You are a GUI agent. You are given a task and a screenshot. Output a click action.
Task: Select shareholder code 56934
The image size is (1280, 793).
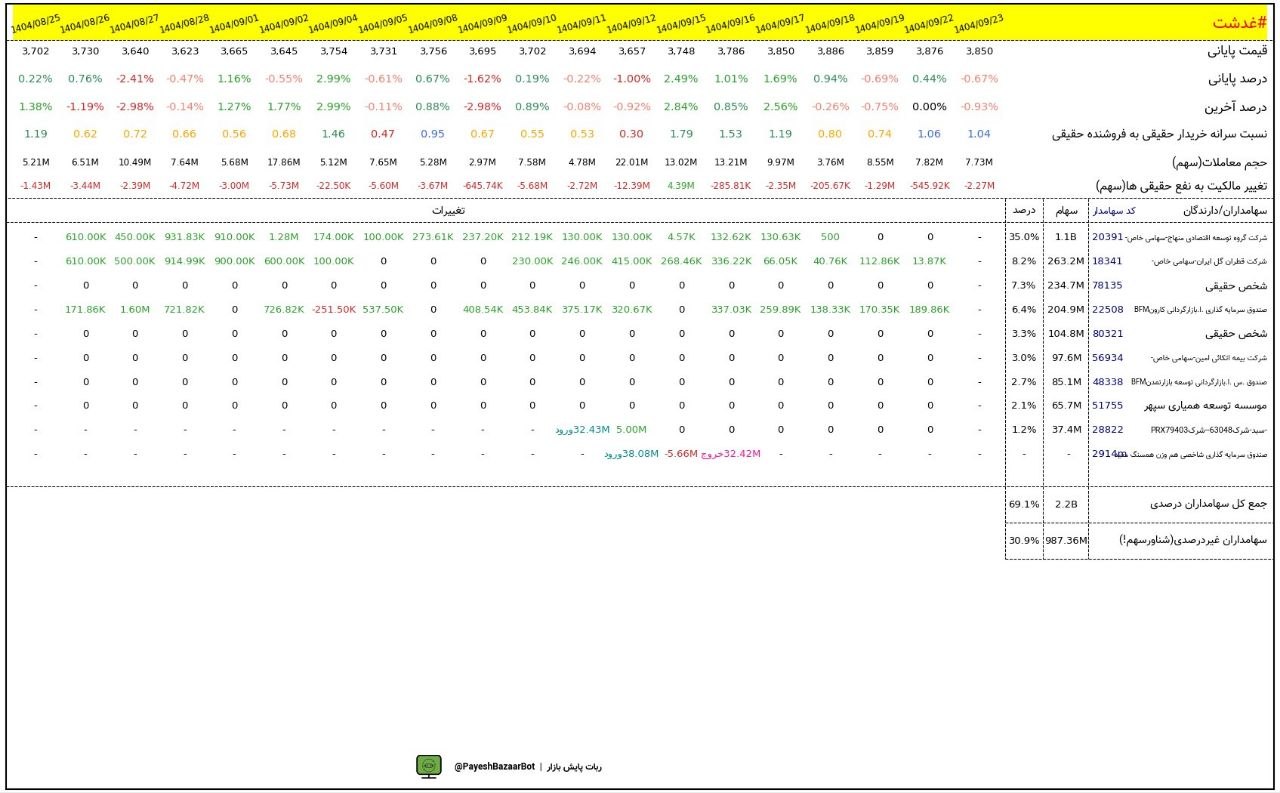pos(1107,357)
